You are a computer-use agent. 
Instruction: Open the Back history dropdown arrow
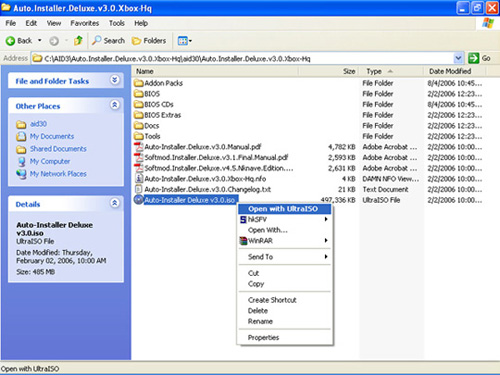click(40, 41)
